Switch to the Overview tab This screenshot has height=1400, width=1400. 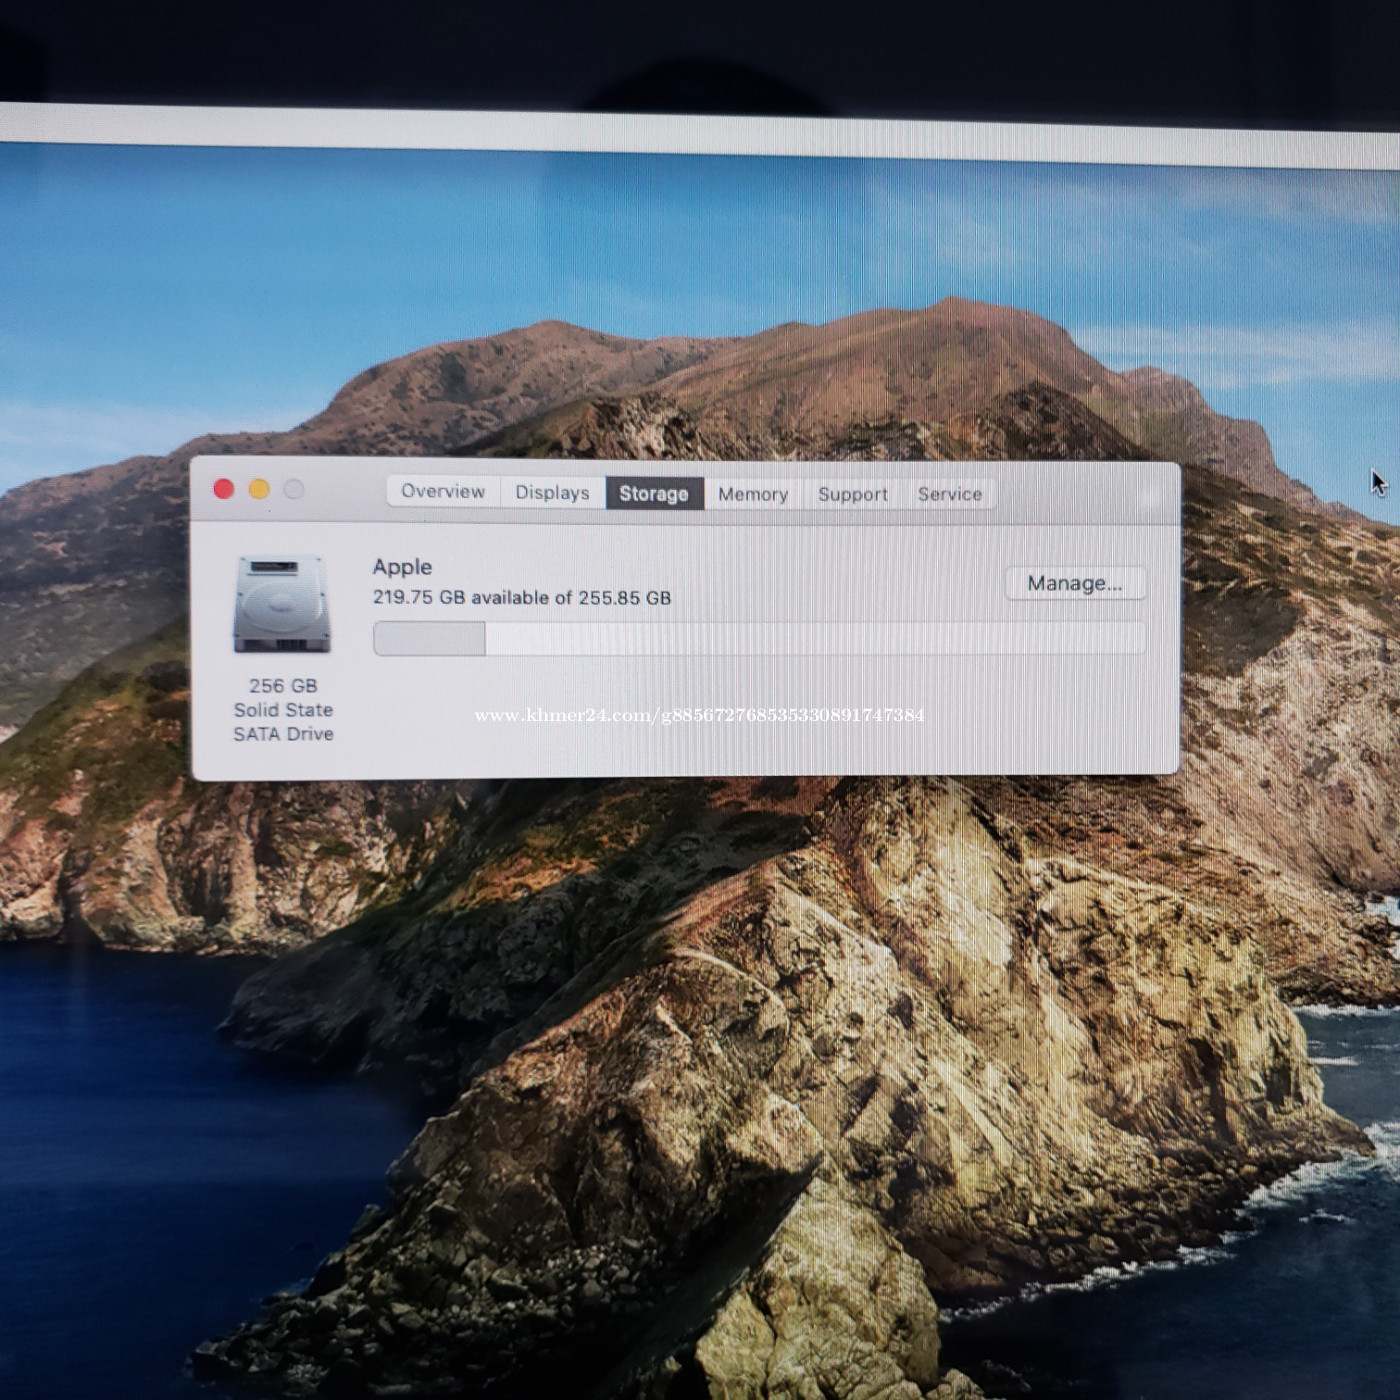coord(443,491)
